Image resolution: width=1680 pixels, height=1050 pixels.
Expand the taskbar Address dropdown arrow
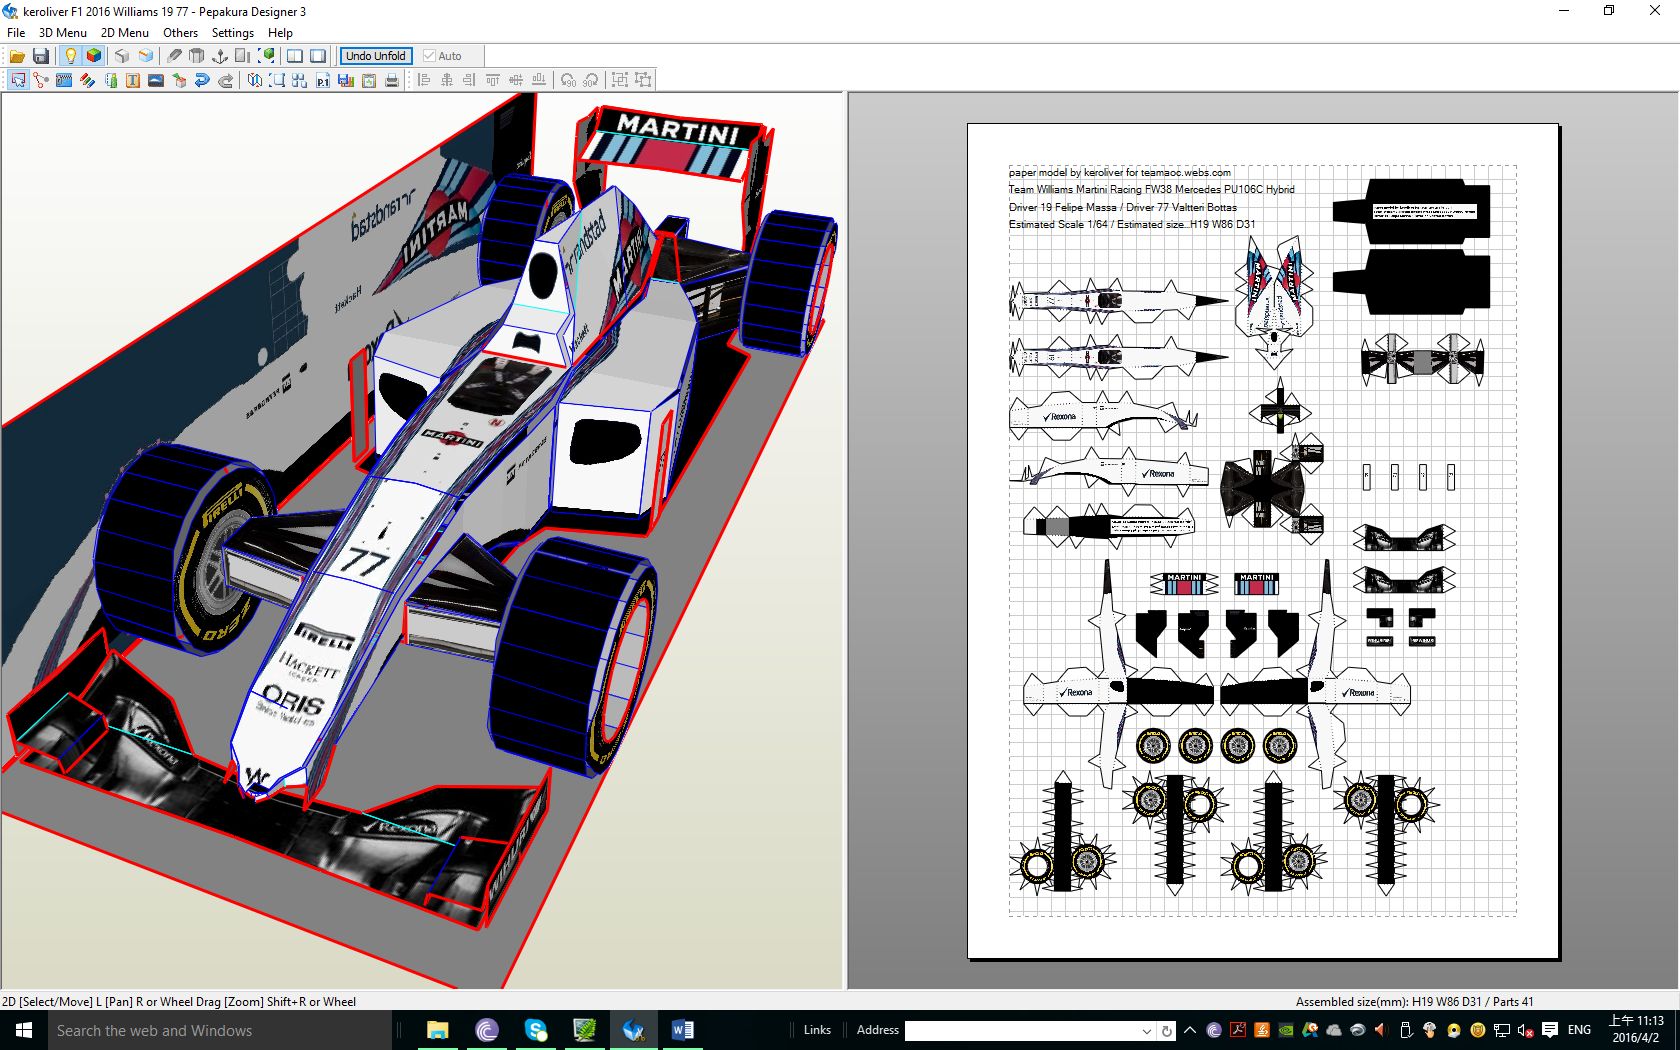pos(1146,1030)
